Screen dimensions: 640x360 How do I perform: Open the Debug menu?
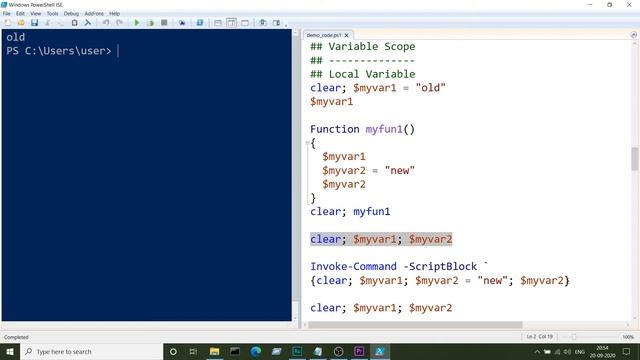71,13
